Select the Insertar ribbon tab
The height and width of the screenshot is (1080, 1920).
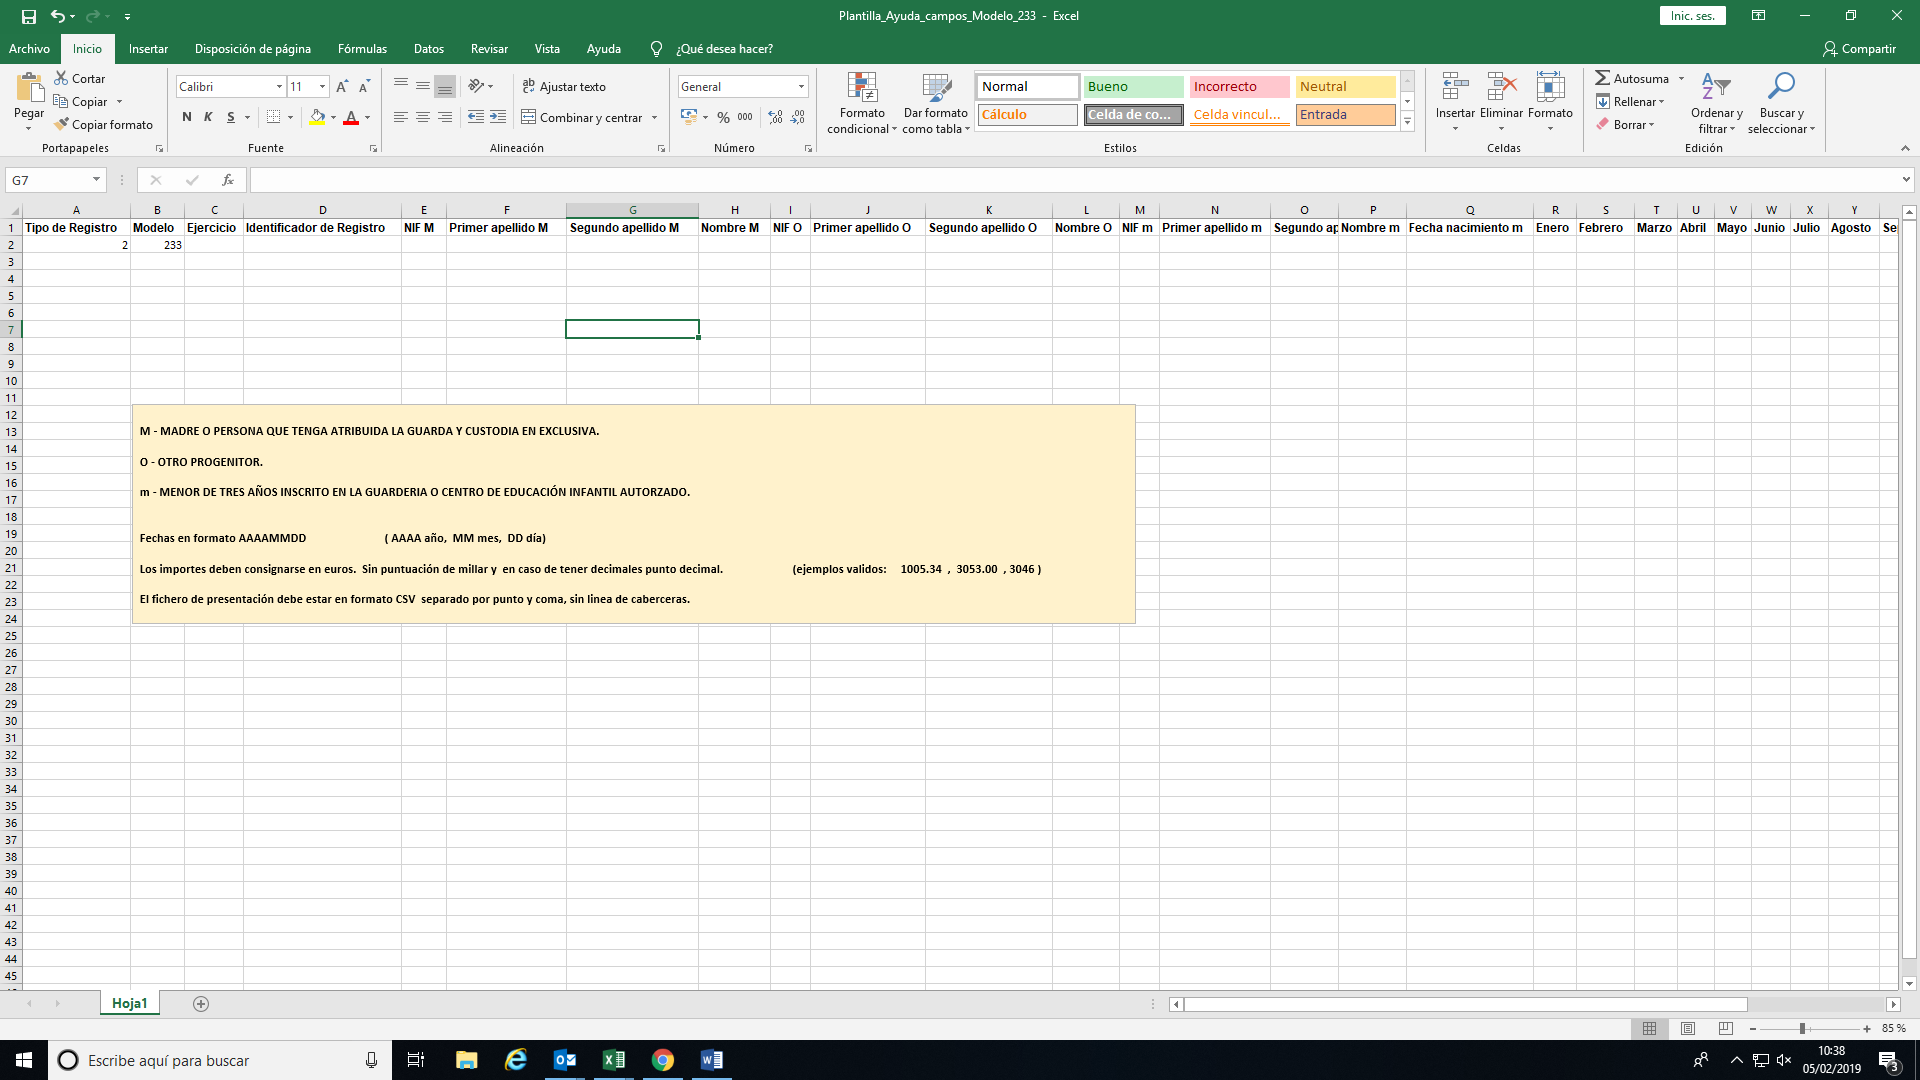pos(148,49)
